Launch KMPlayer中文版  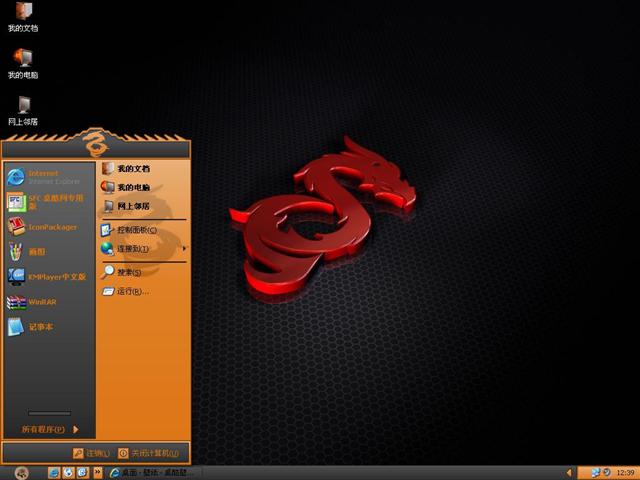pyautogui.click(x=49, y=277)
